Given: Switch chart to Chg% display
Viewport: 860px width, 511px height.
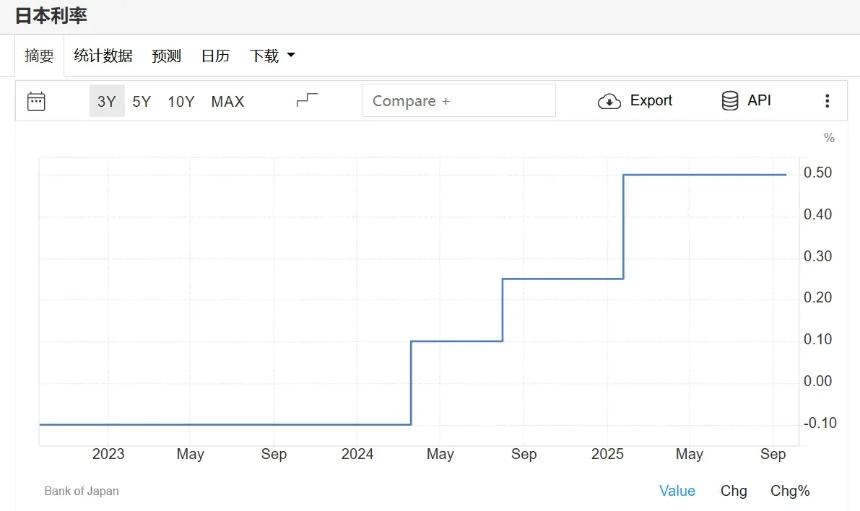Looking at the screenshot, I should [789, 490].
